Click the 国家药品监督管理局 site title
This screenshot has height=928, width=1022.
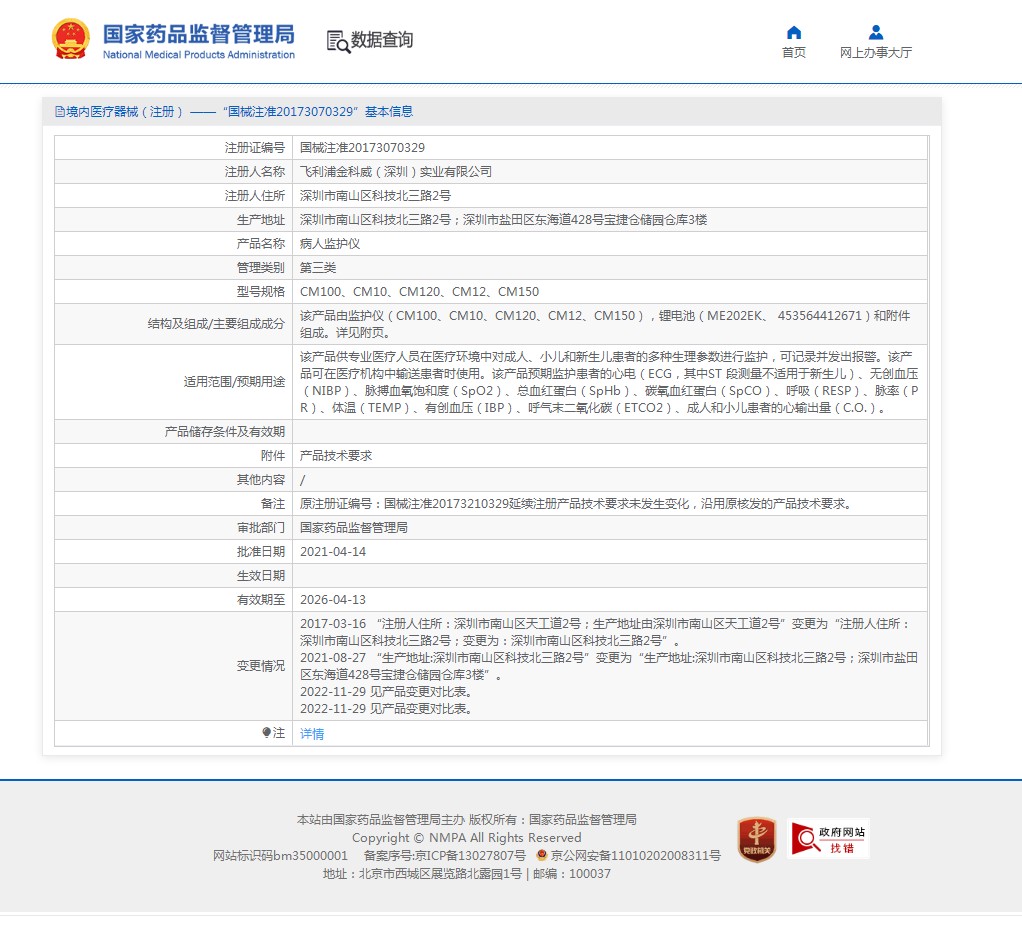[199, 34]
